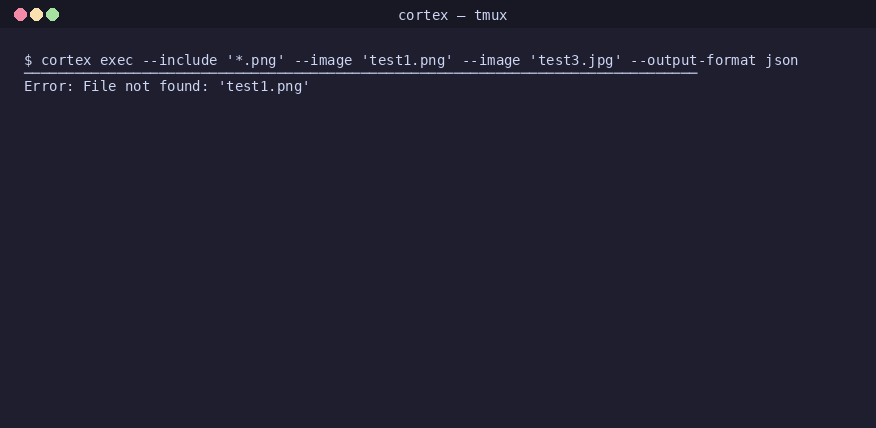
Task: Click the first '--image' flag
Action: (x=322, y=60)
